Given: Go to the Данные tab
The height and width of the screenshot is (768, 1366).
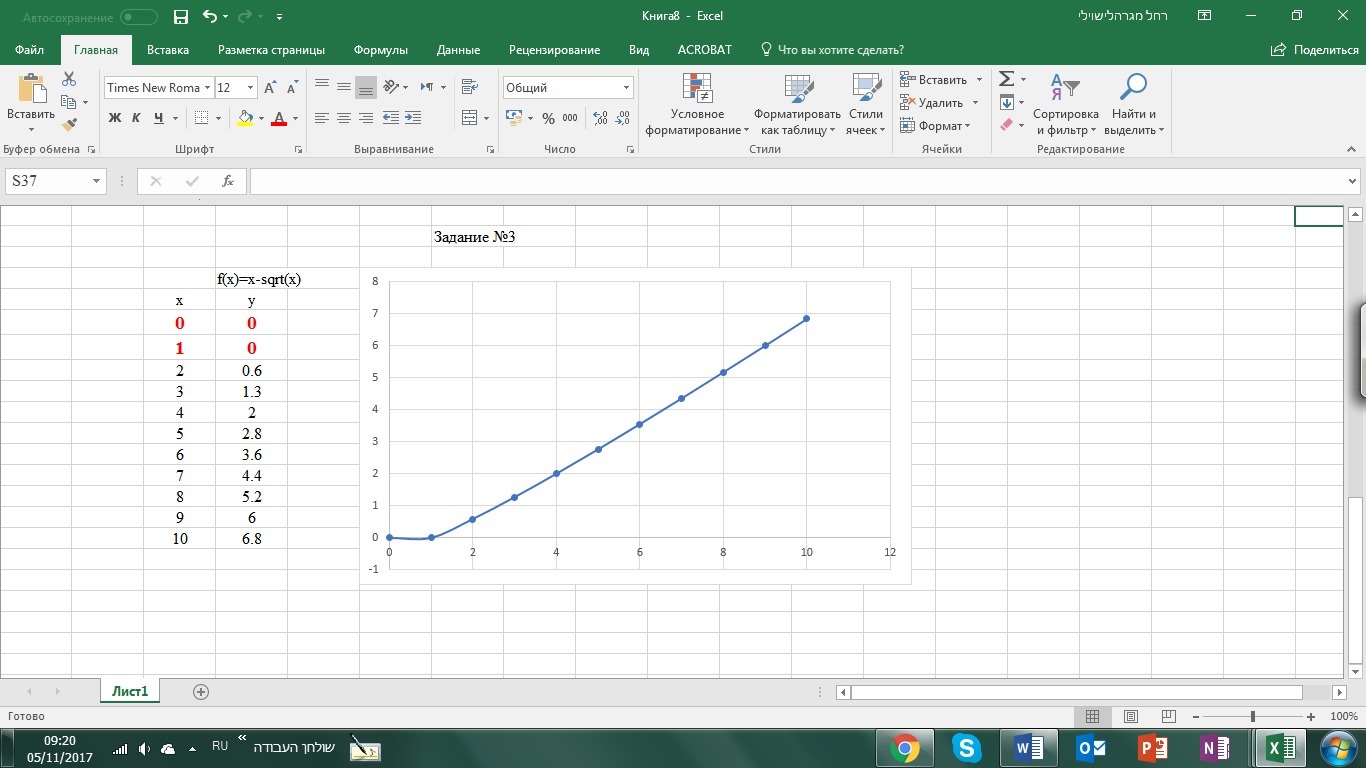Looking at the screenshot, I should click(x=458, y=50).
